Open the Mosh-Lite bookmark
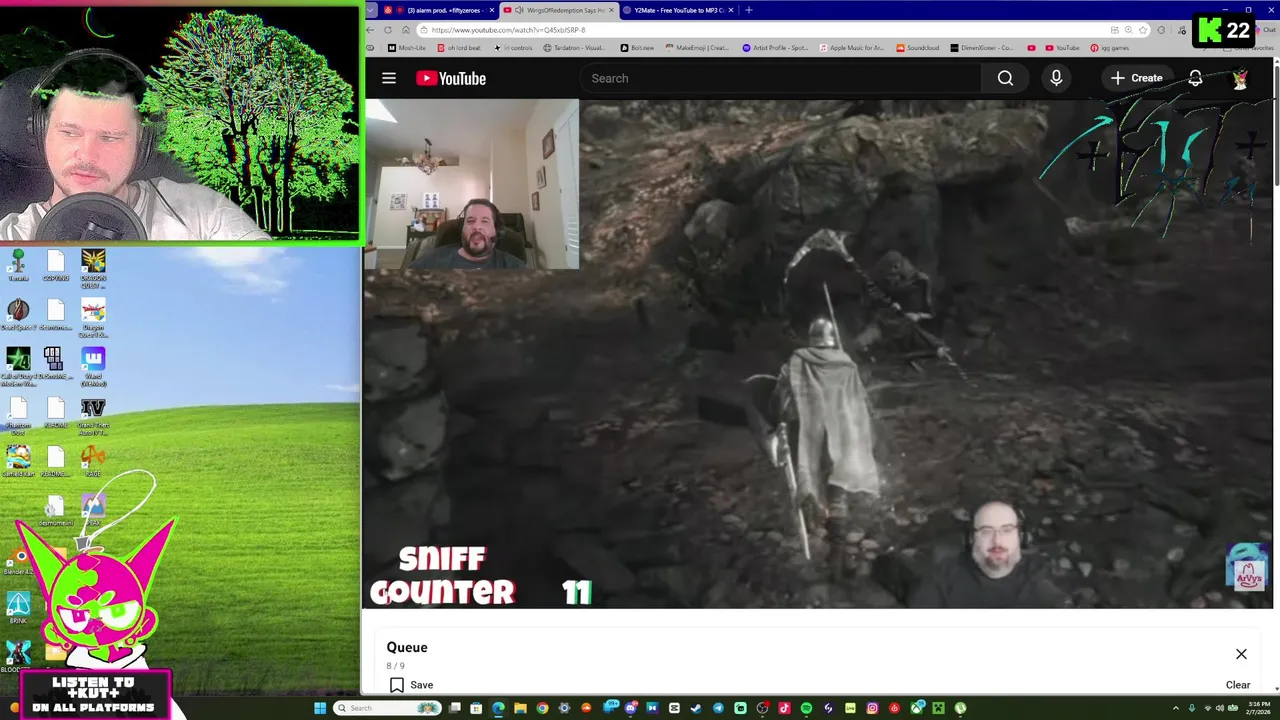Screen dimensions: 1280x720 coord(406,48)
